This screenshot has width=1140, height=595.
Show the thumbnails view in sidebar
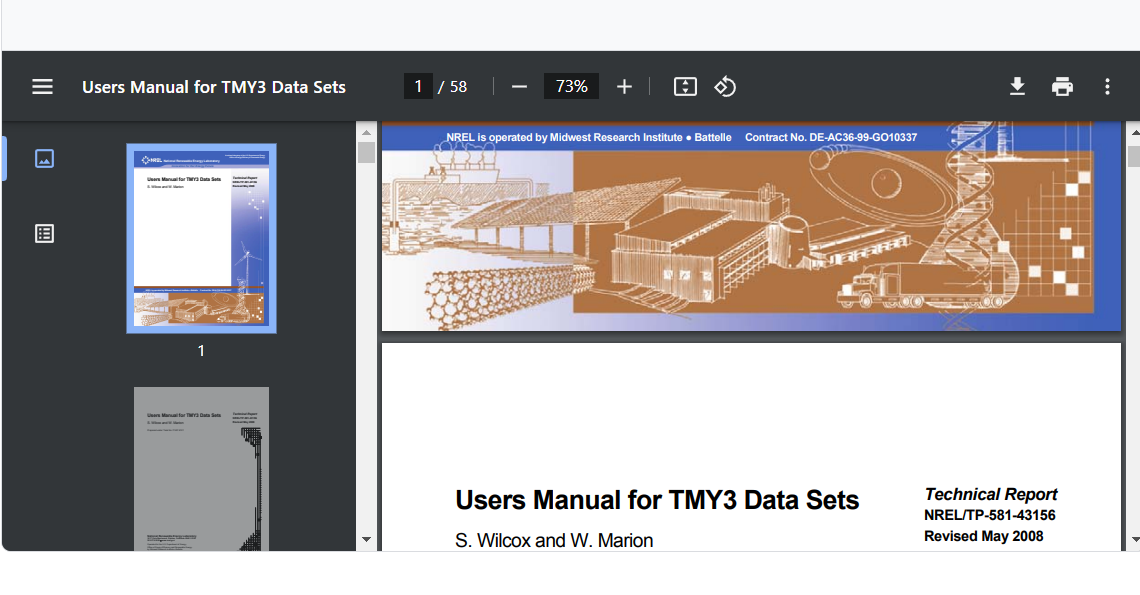44,158
